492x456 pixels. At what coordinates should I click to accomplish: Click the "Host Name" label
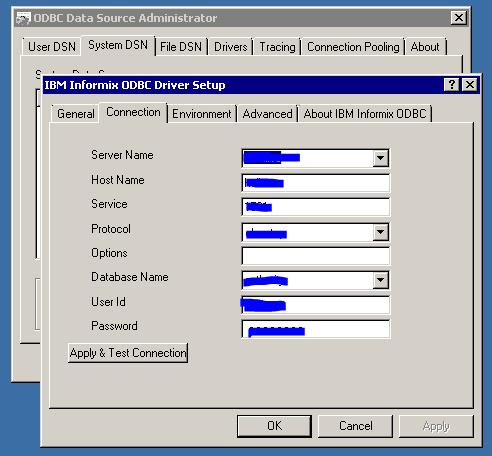point(118,180)
